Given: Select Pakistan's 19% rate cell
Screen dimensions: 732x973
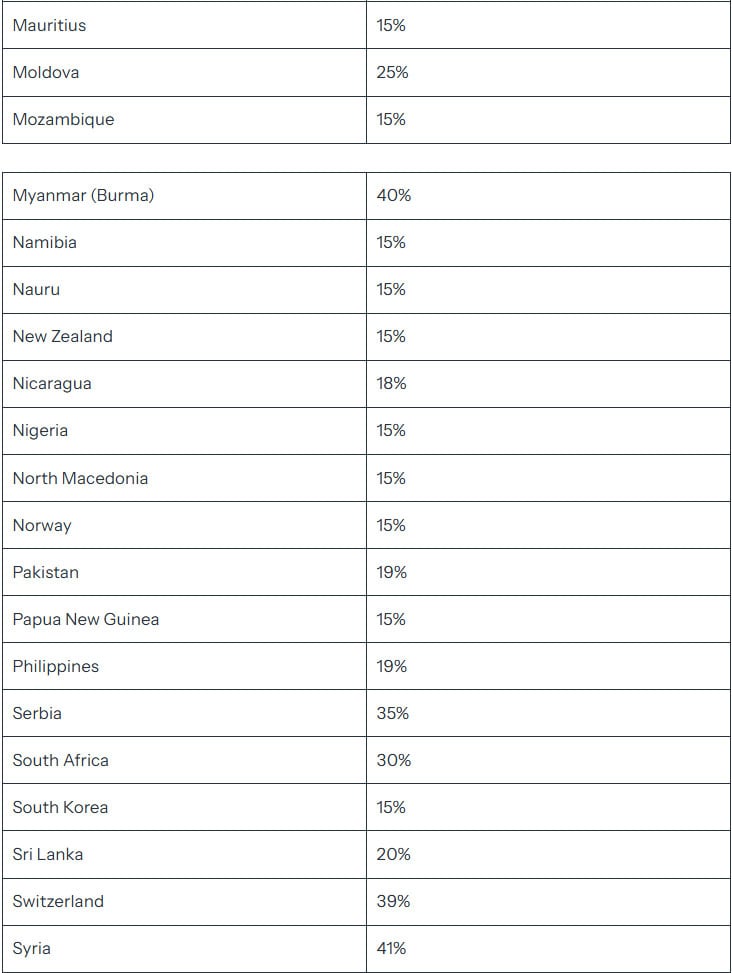Looking at the screenshot, I should (x=391, y=572).
